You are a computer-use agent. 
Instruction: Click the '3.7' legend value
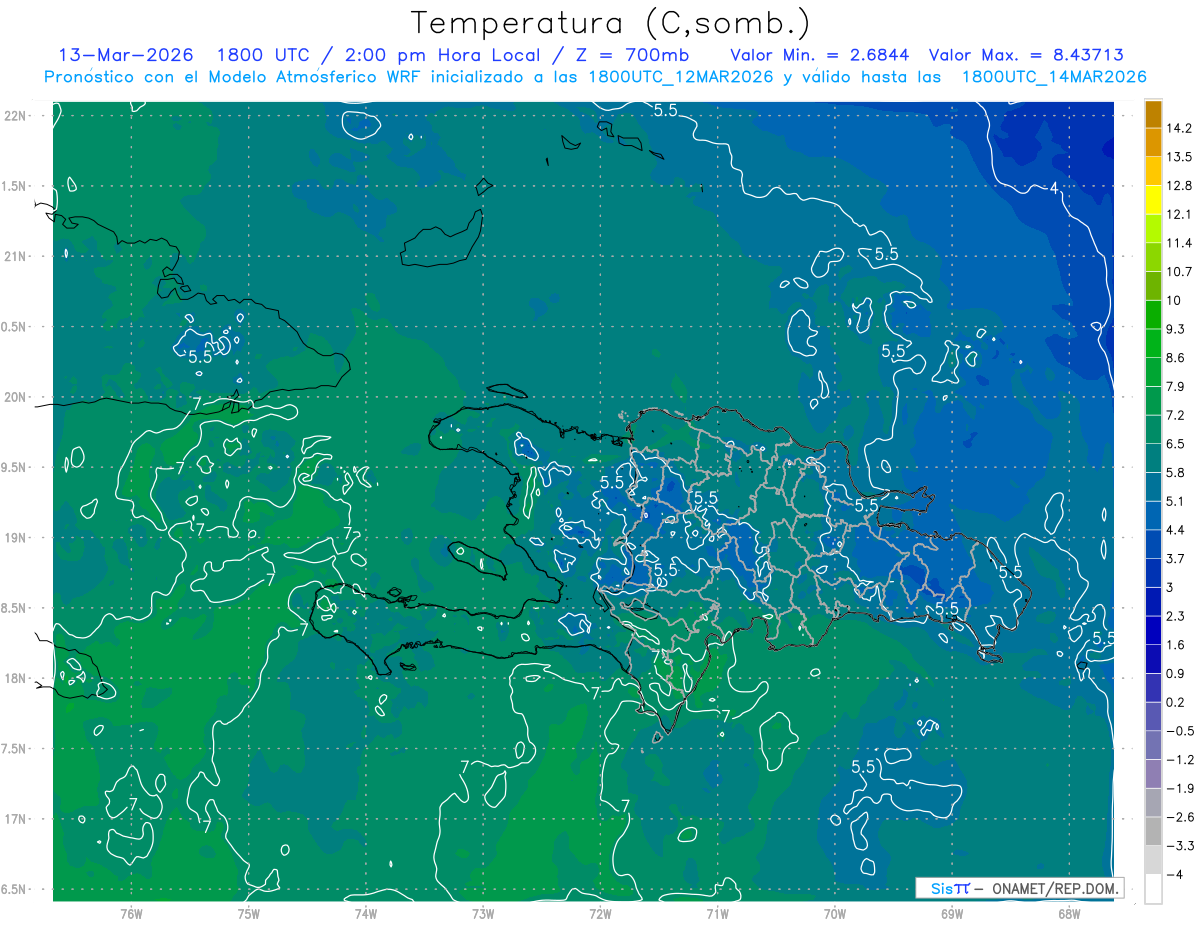[1175, 559]
